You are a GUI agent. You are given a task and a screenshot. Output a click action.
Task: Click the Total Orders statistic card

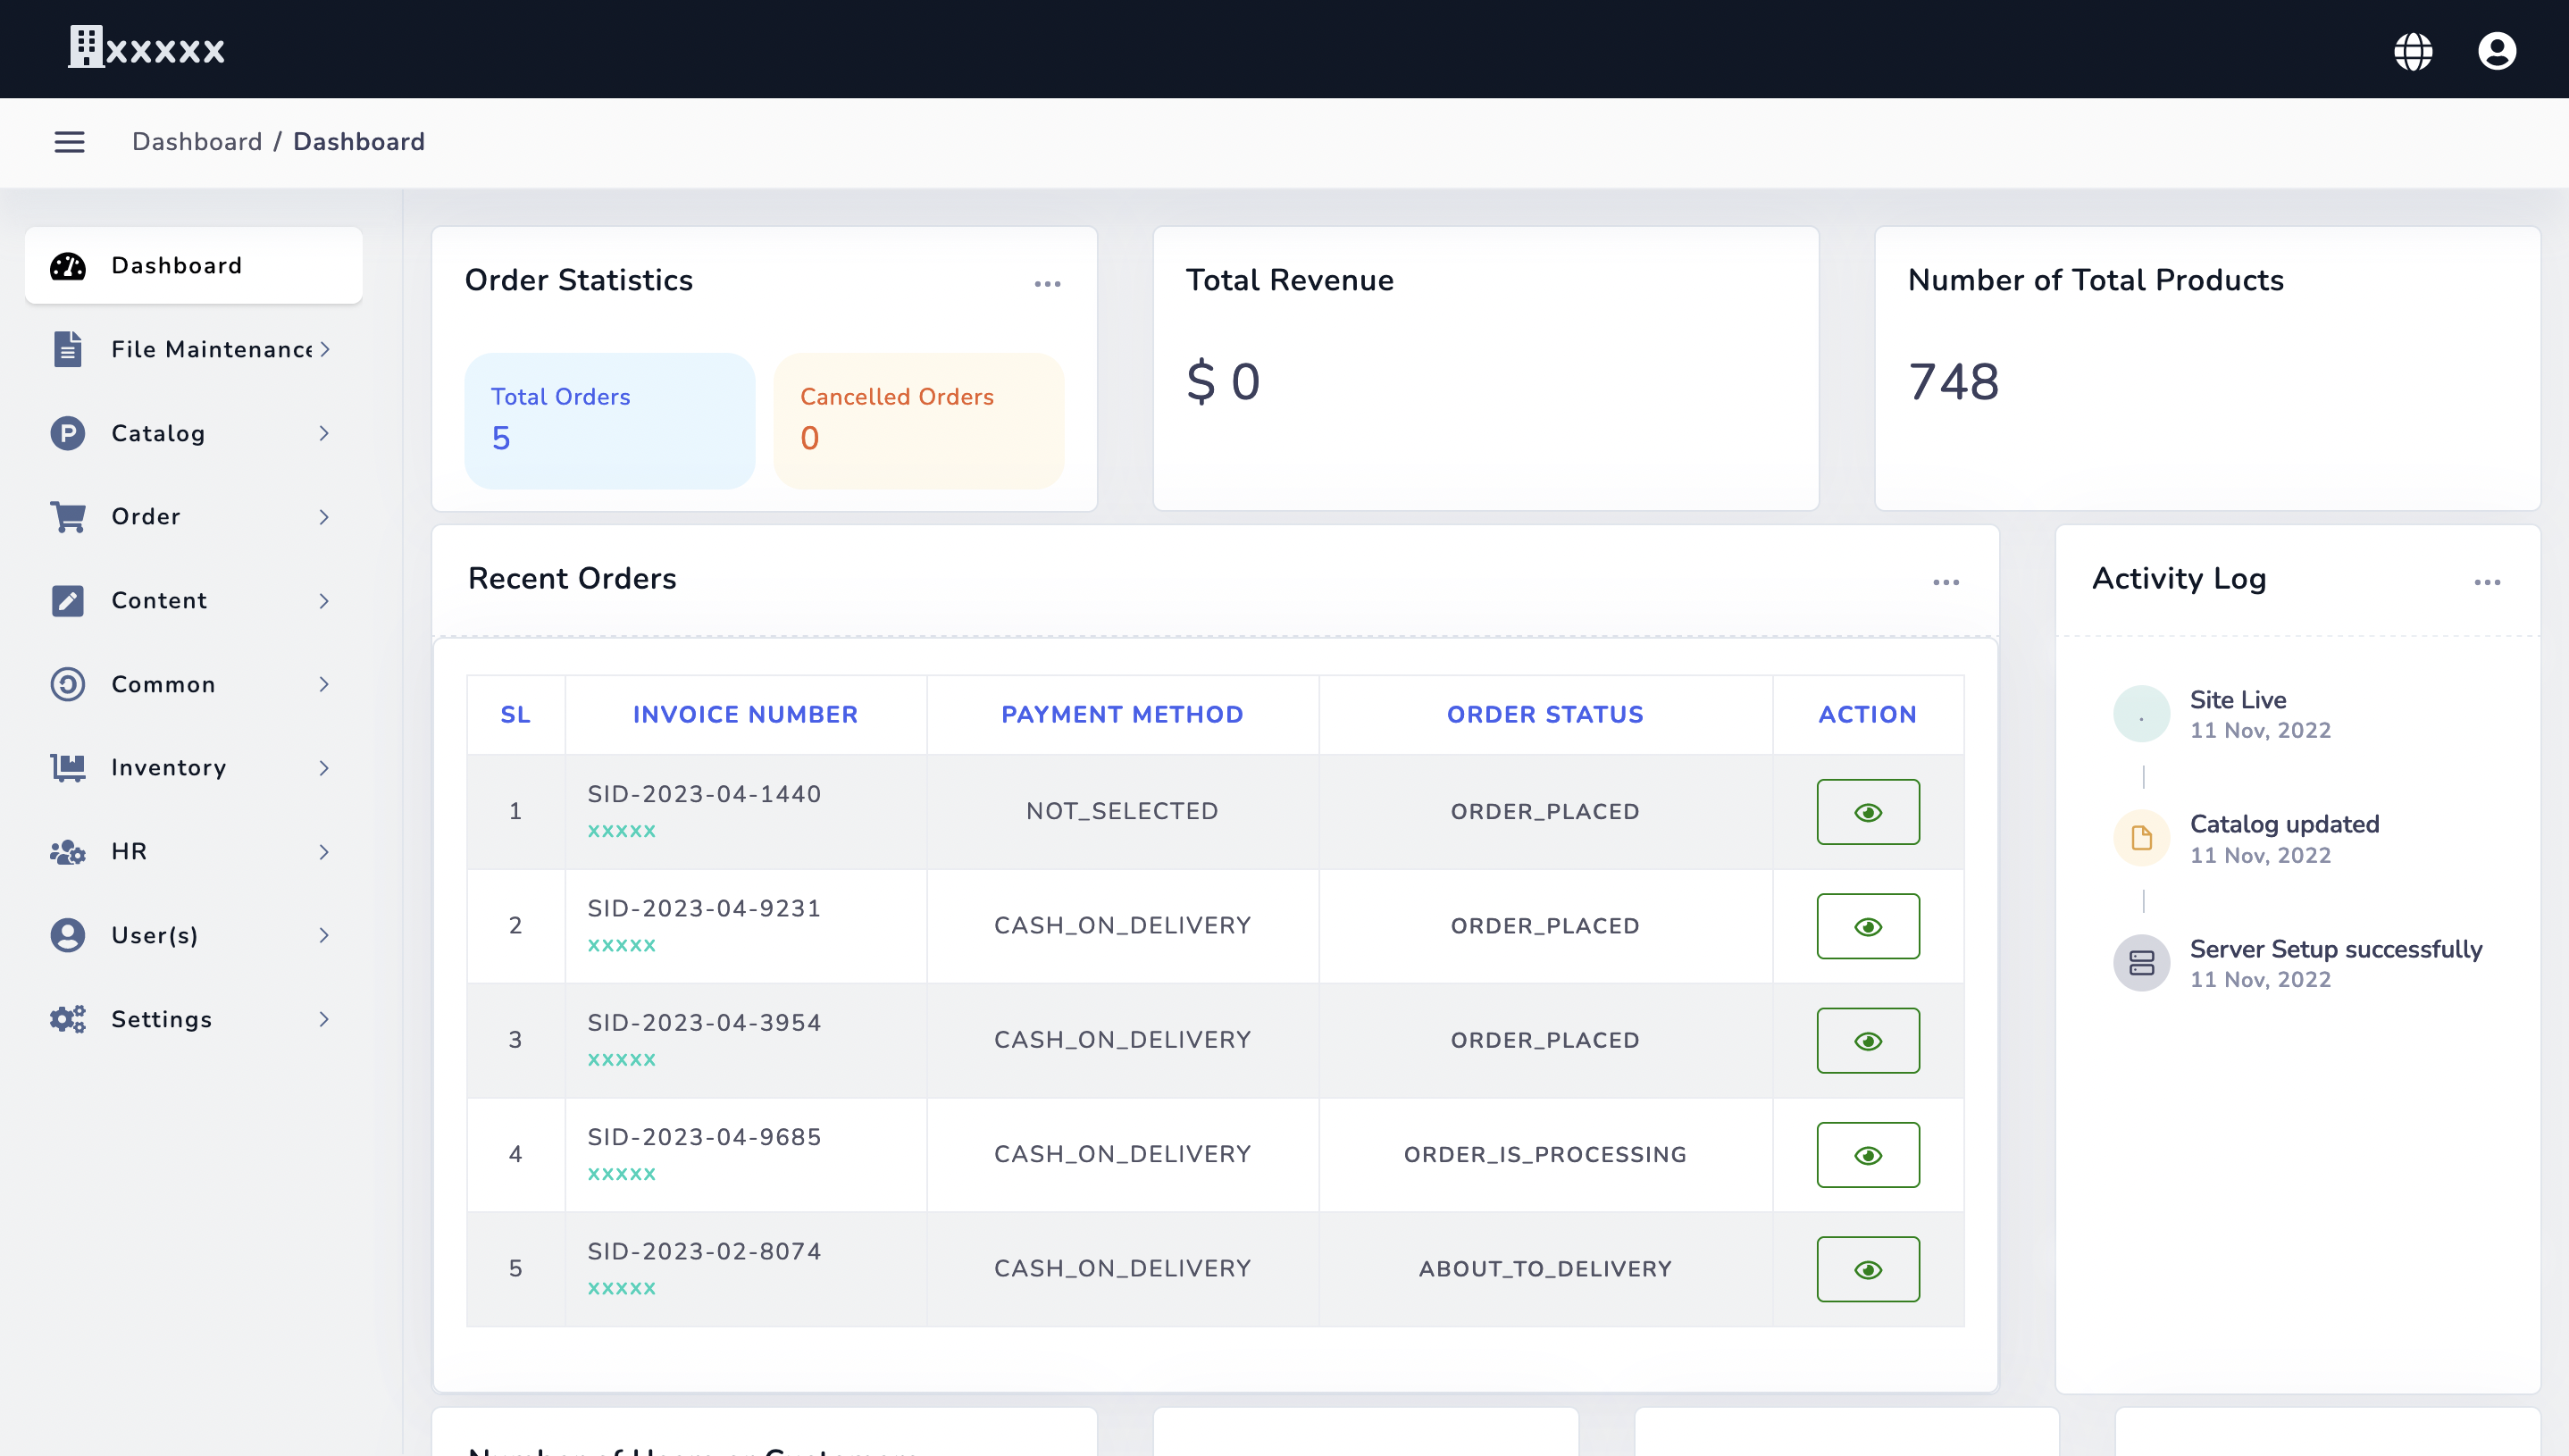click(609, 420)
